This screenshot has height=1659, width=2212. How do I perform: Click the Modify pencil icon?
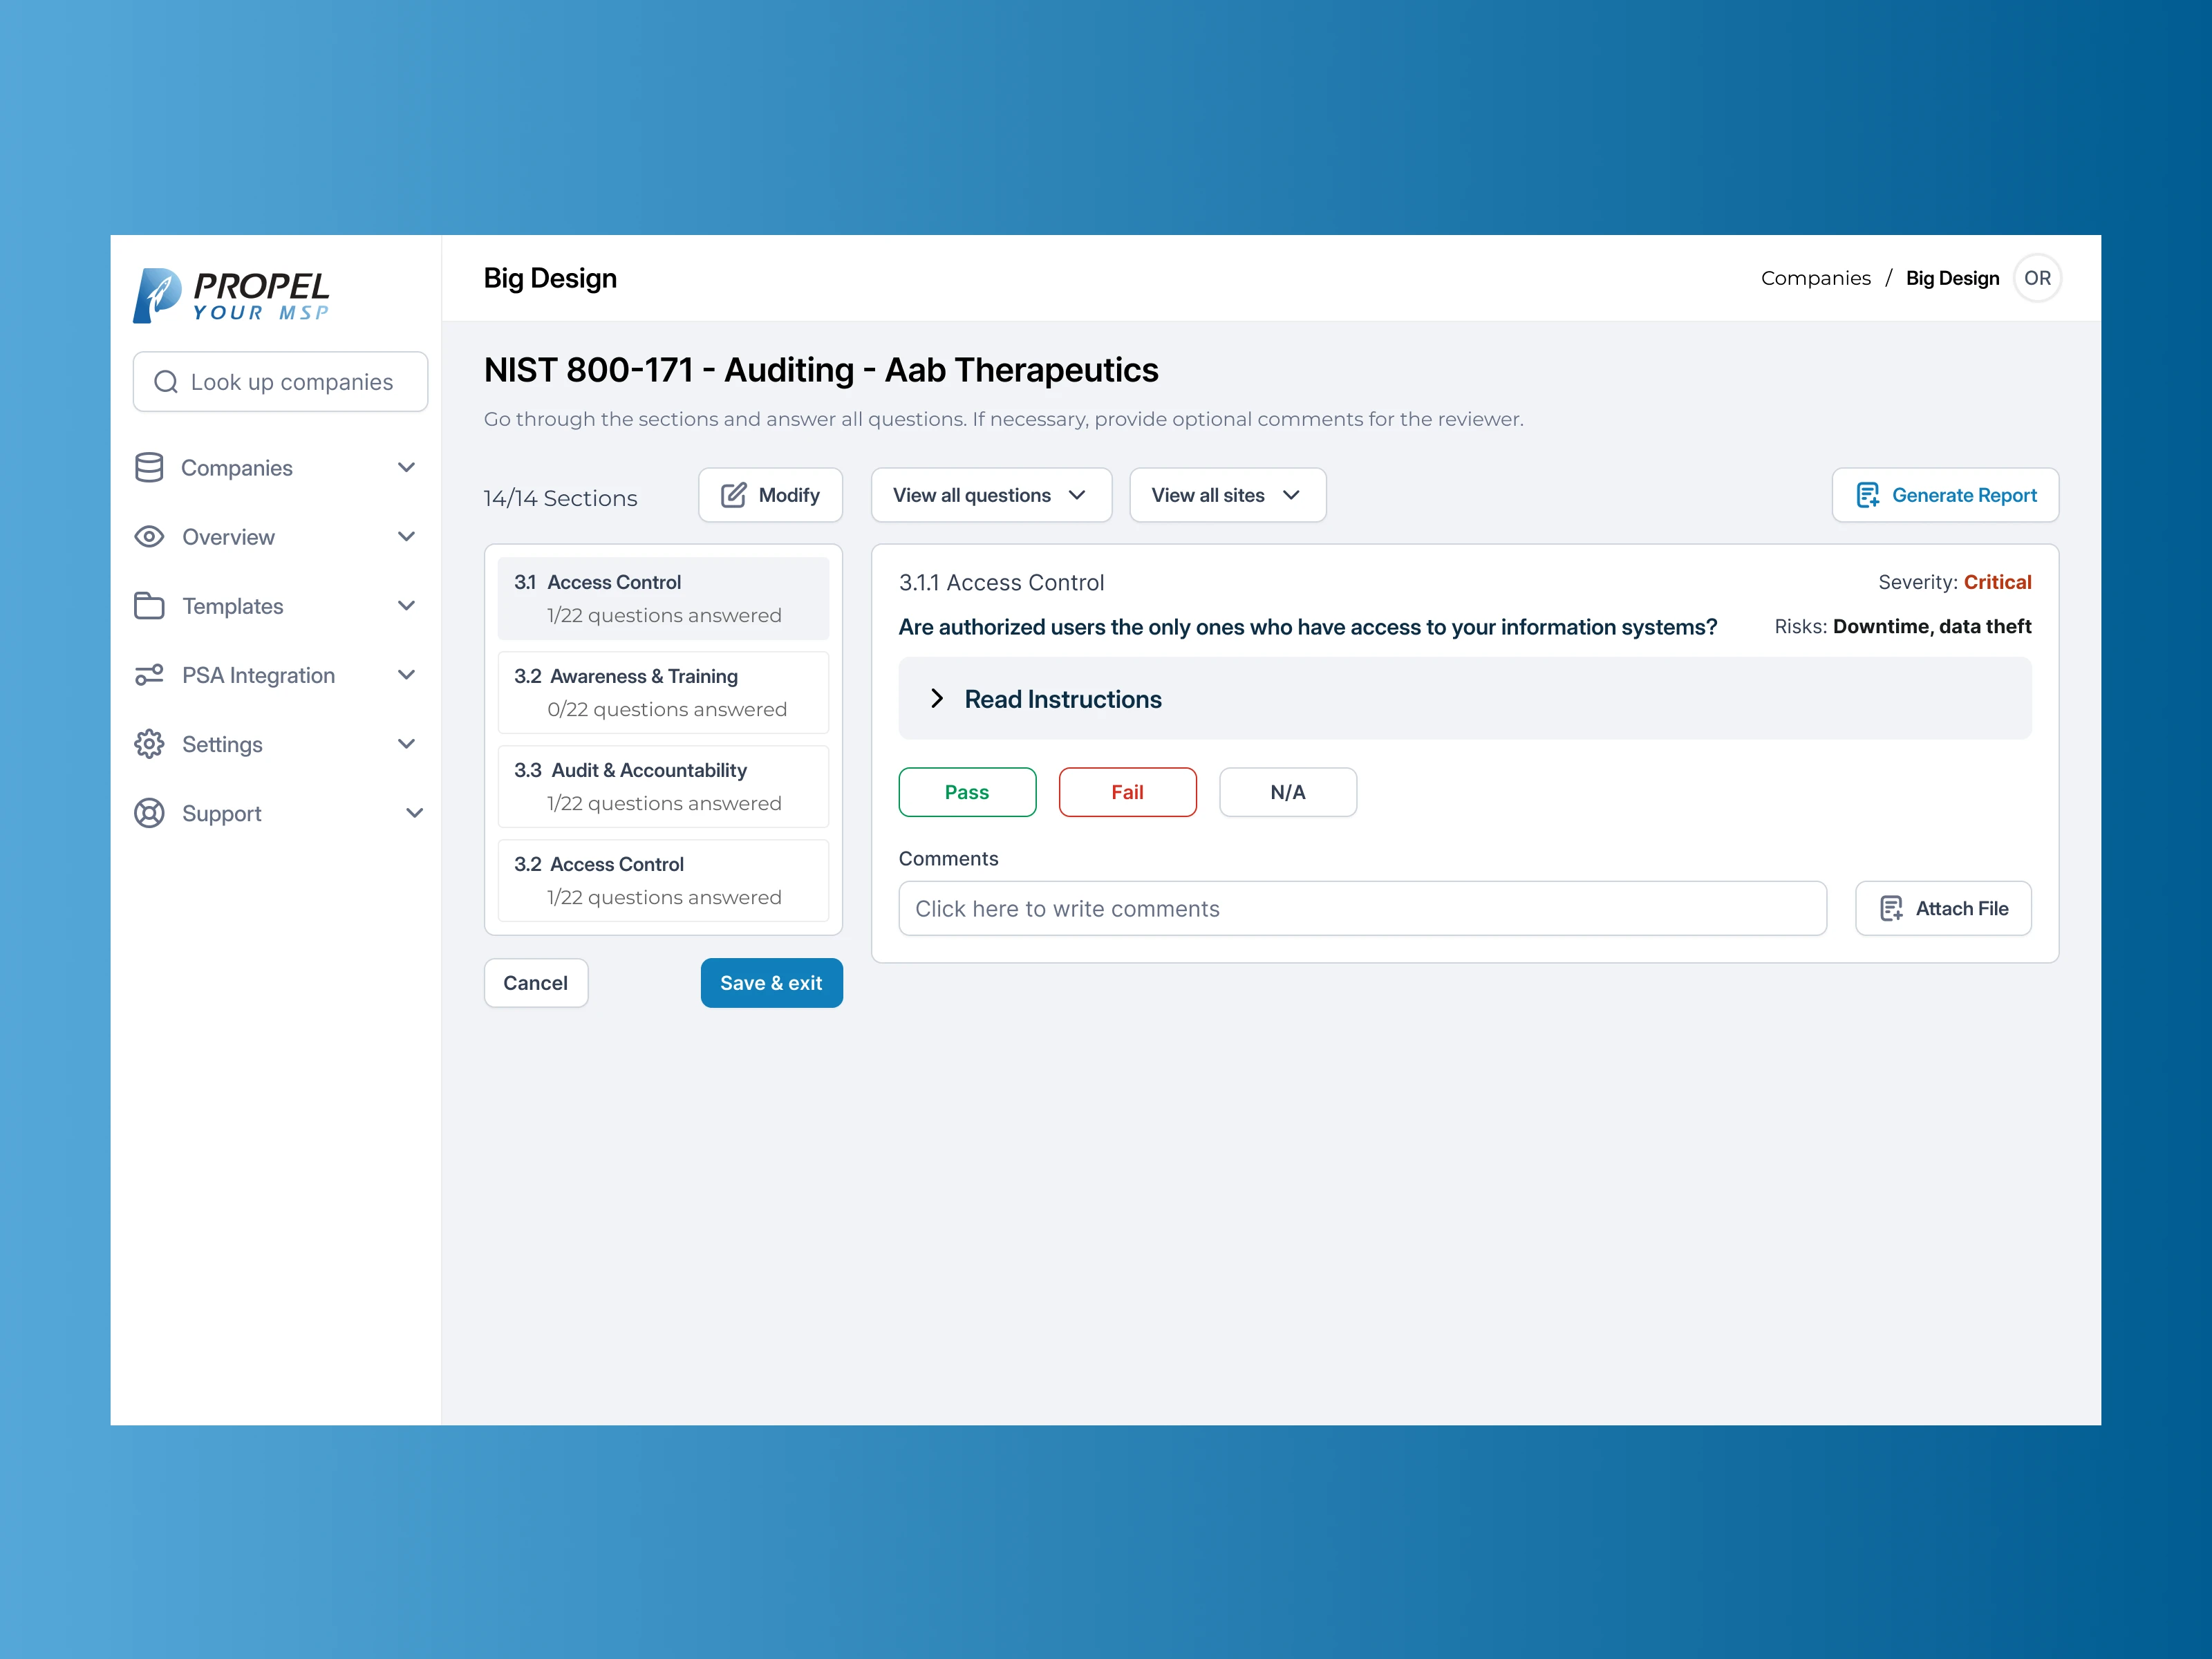pyautogui.click(x=734, y=495)
